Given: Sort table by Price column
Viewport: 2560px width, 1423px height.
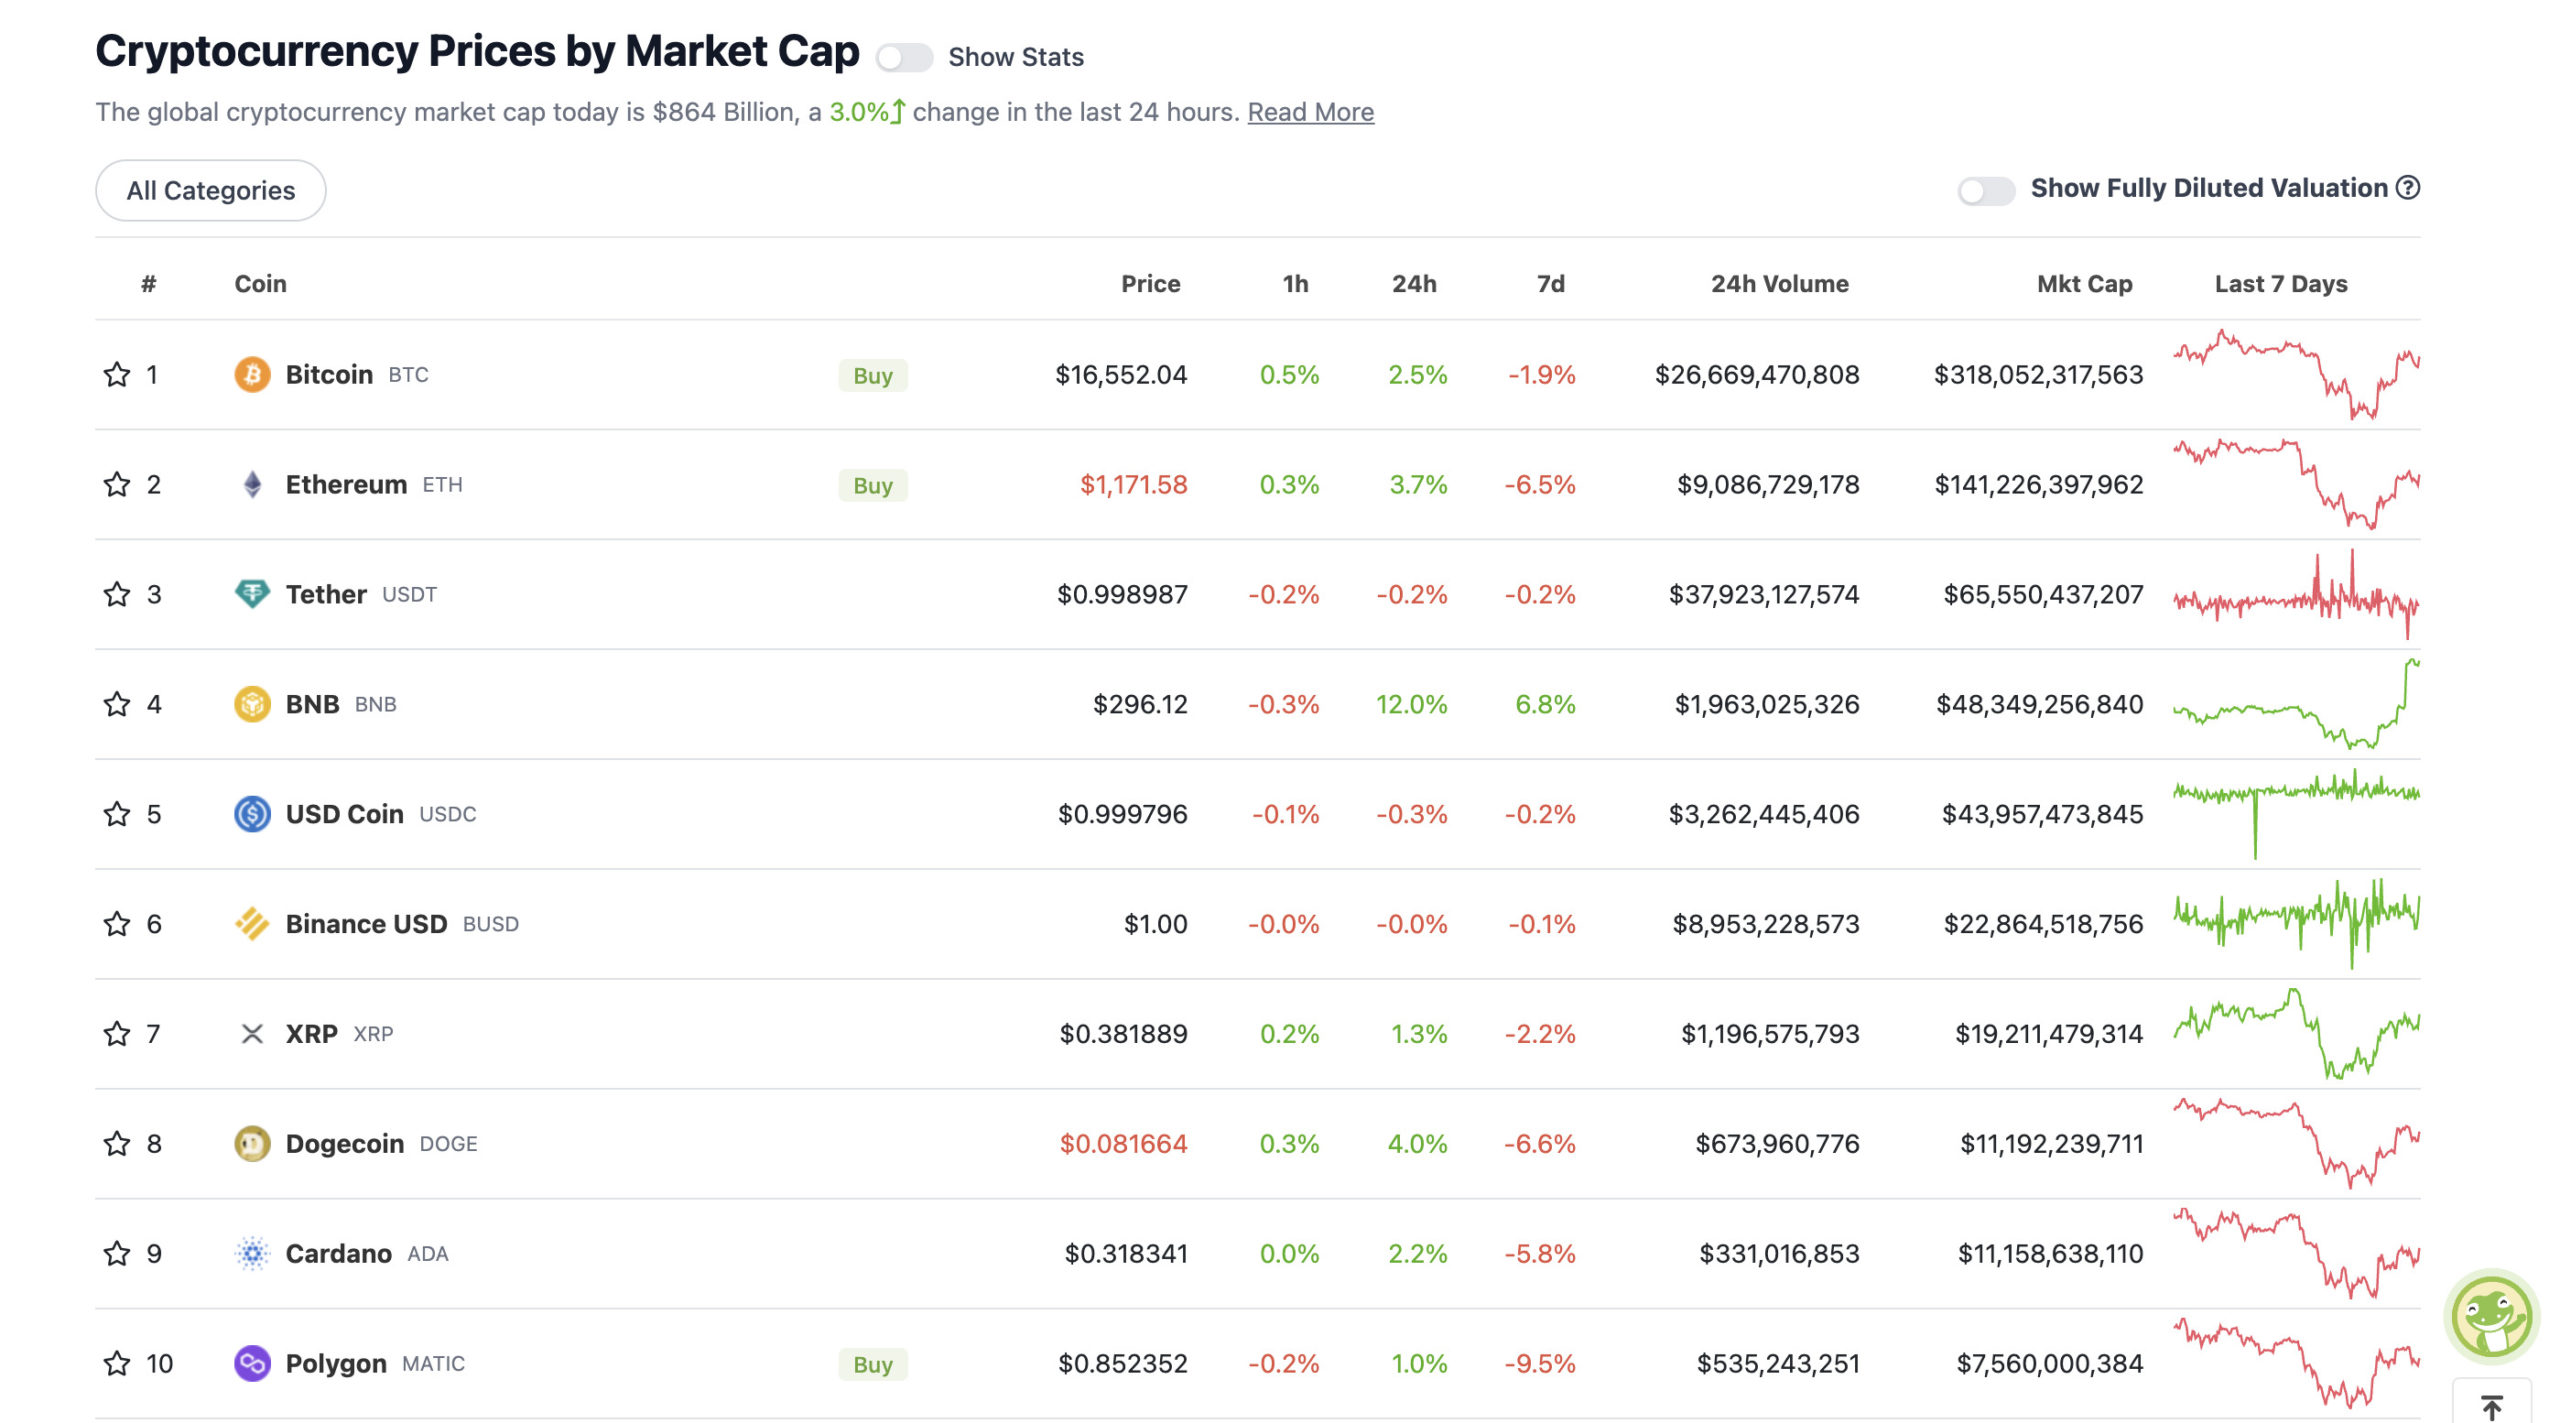Looking at the screenshot, I should 1150,284.
